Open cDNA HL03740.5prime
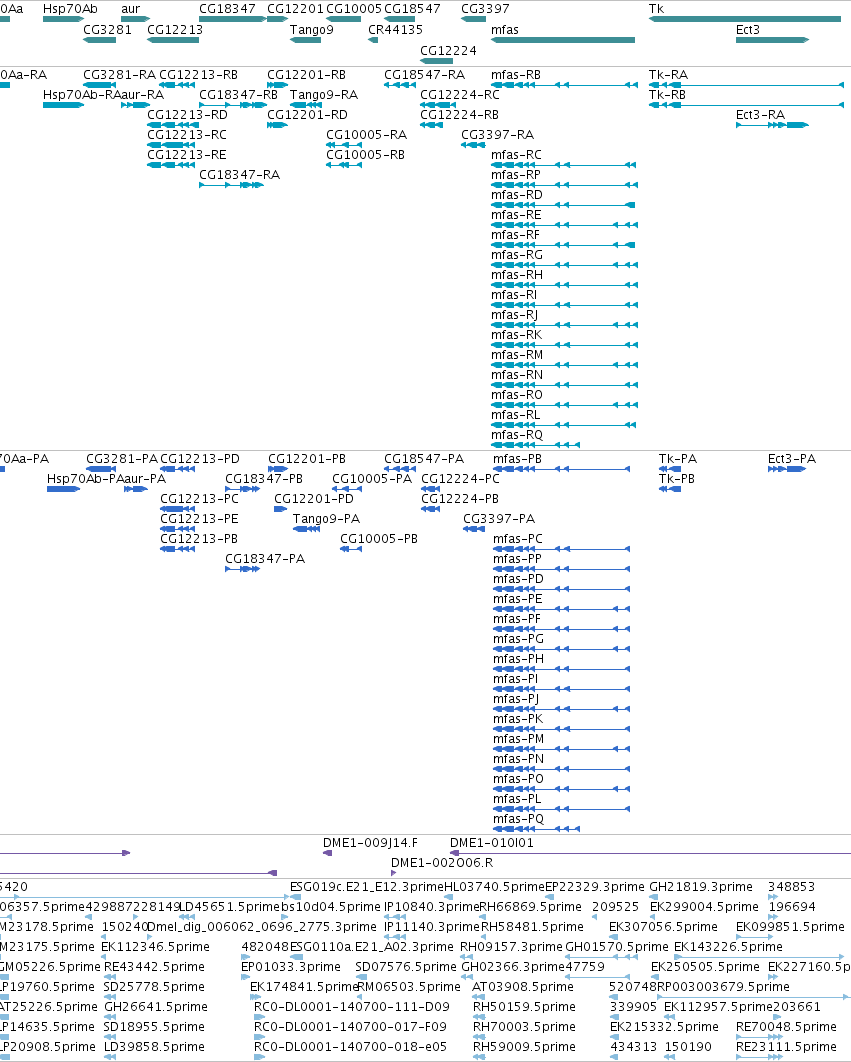Screen dimensions: 851x1062 pos(494,887)
